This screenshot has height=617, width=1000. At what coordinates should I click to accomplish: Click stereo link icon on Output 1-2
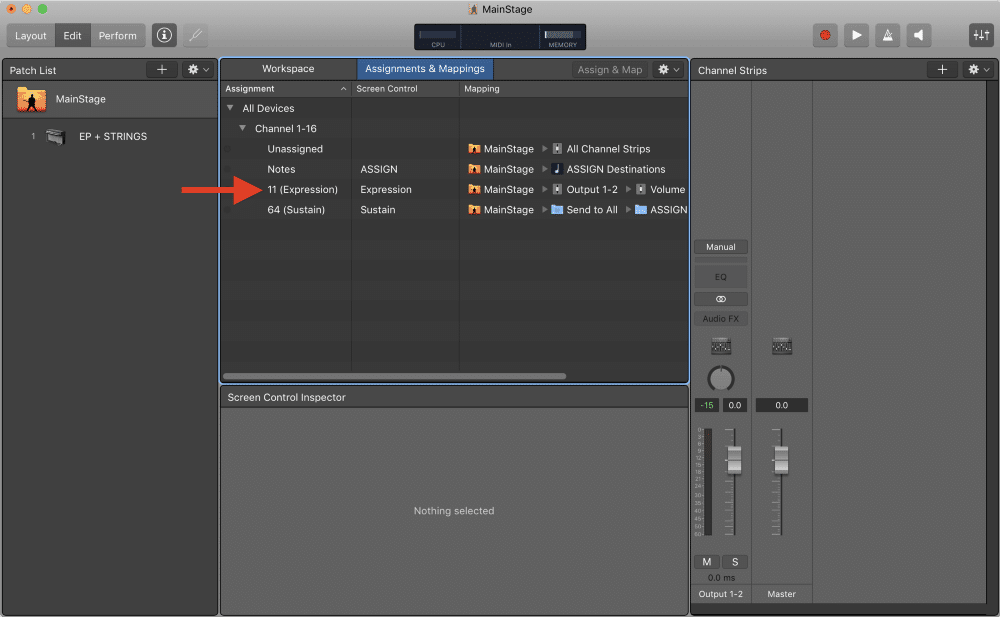click(721, 299)
